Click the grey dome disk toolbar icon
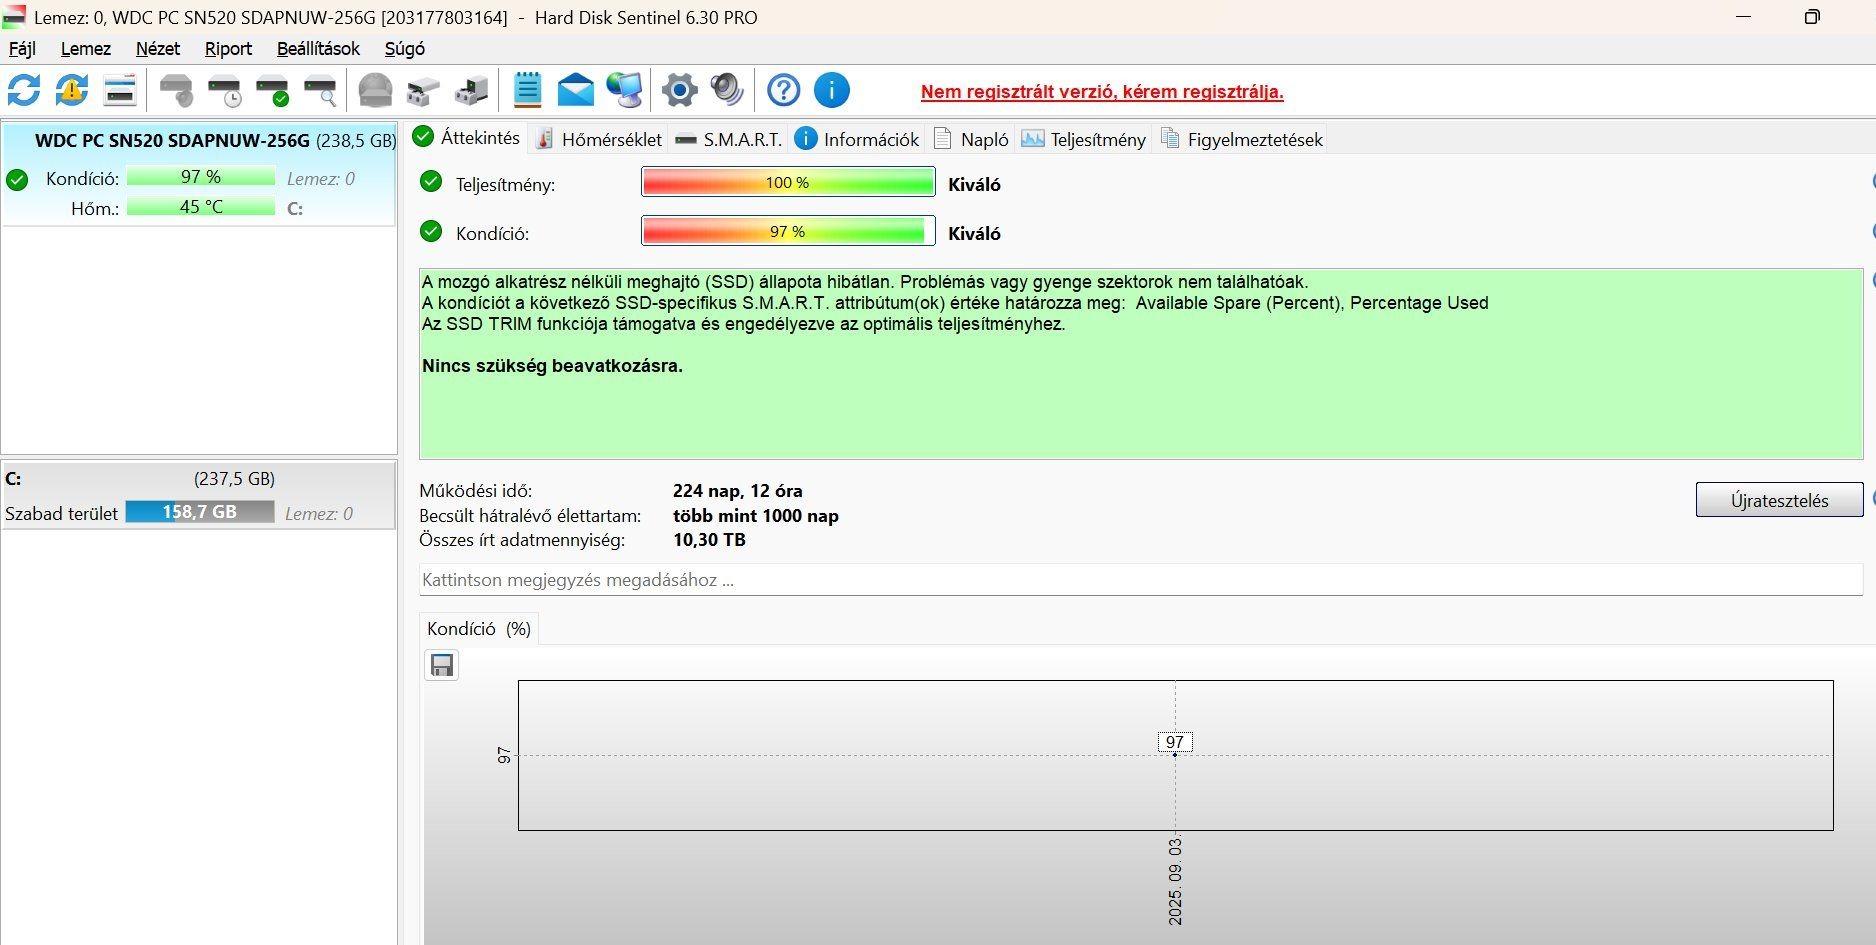 tap(376, 90)
